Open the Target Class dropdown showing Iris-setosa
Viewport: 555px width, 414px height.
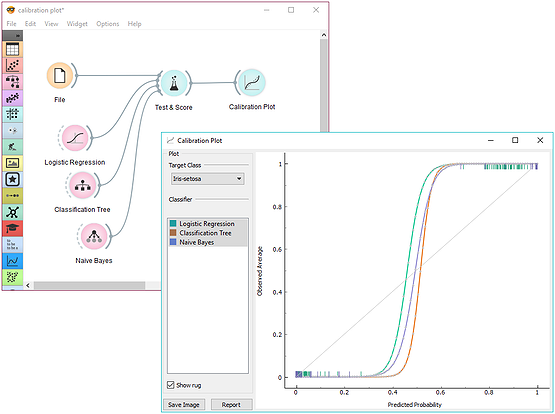tap(207, 179)
